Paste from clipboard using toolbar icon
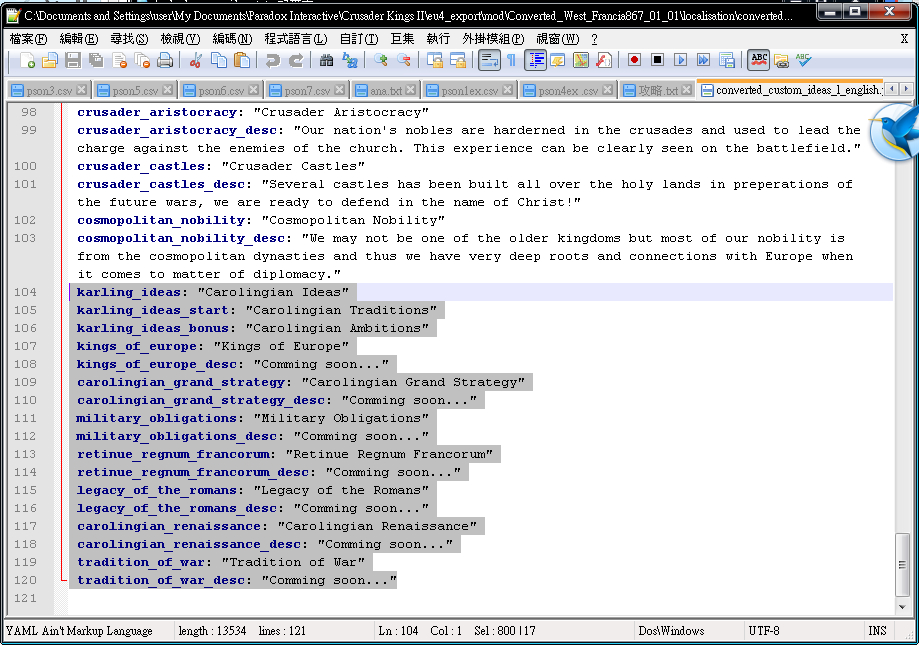 tap(241, 60)
